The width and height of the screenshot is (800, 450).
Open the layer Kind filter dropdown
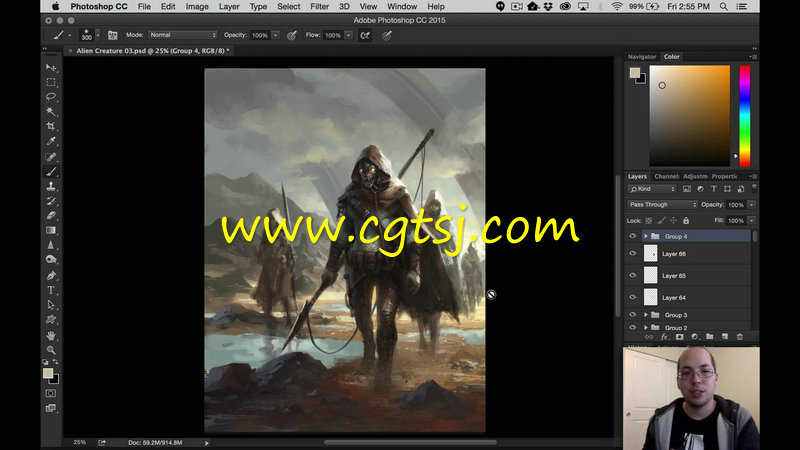(652, 189)
